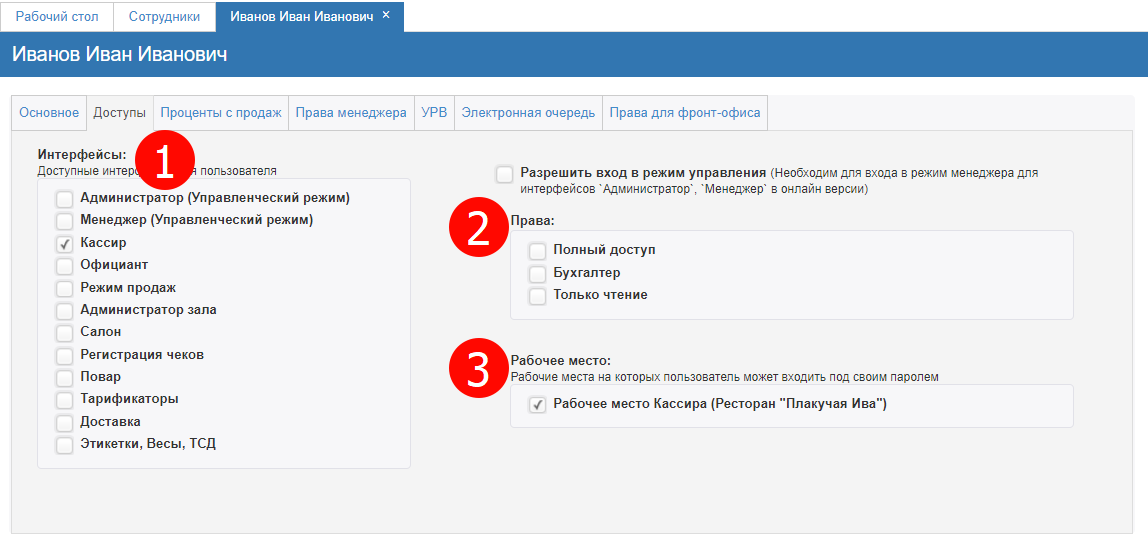
Task: Tick the Этикетки, Весы, ТСД checkbox
Action: 65,445
